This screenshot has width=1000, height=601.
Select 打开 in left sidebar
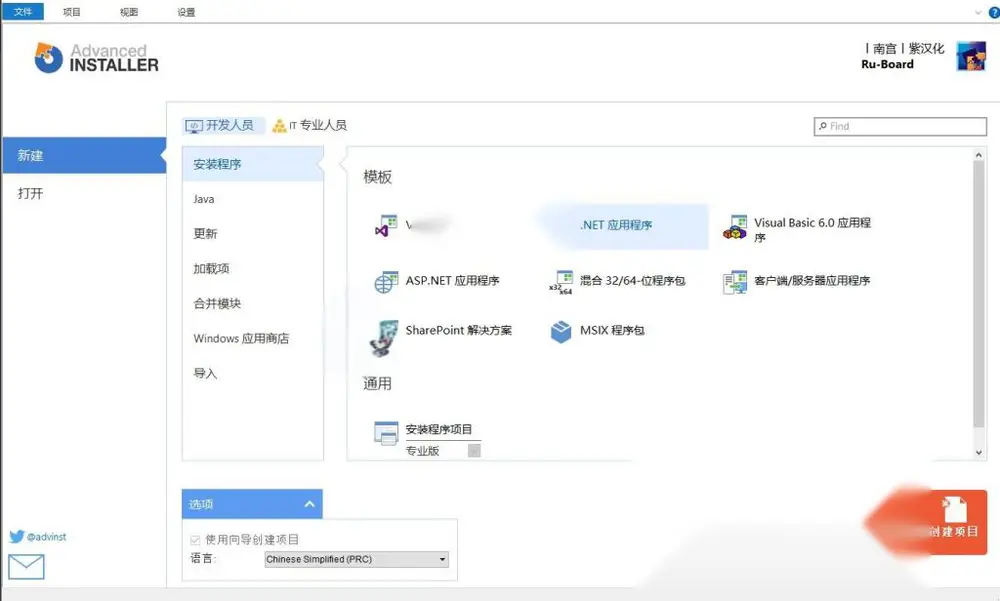pyautogui.click(x=84, y=193)
